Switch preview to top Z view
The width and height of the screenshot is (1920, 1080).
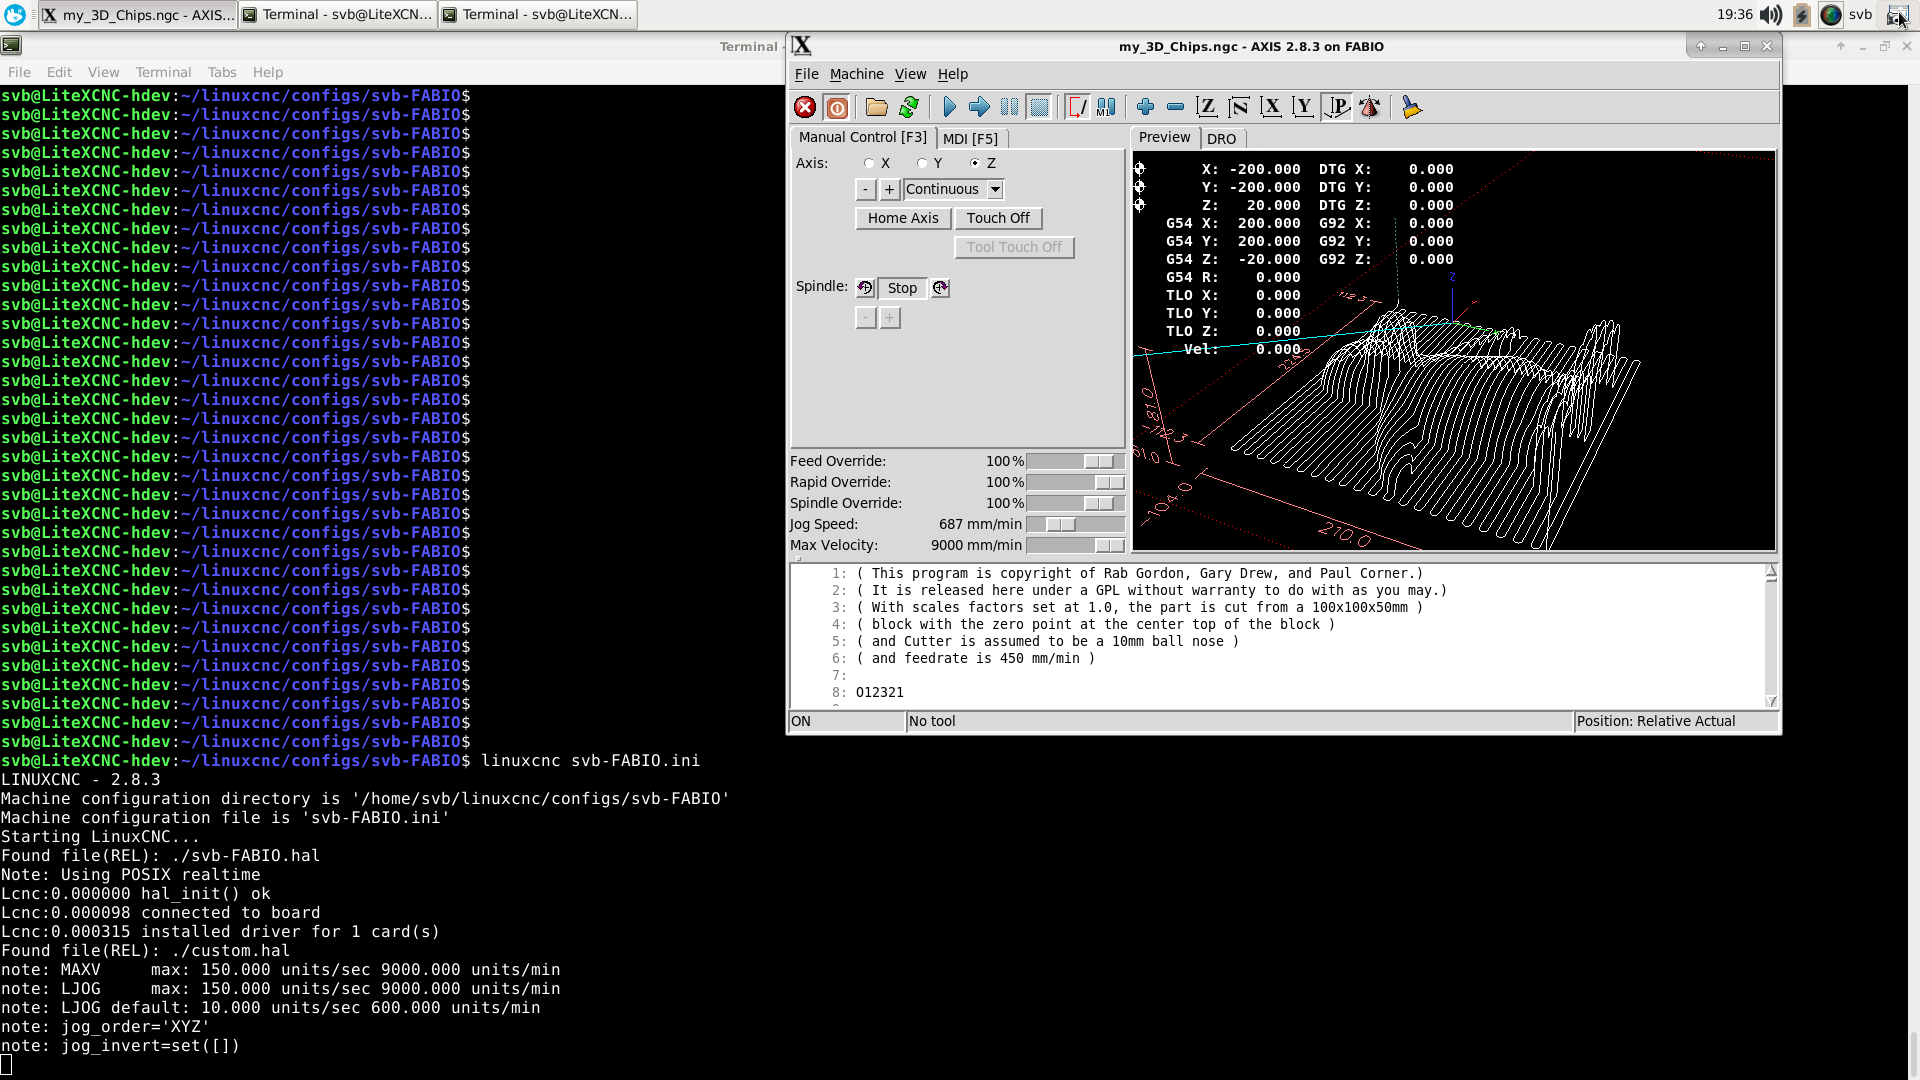[x=1207, y=107]
